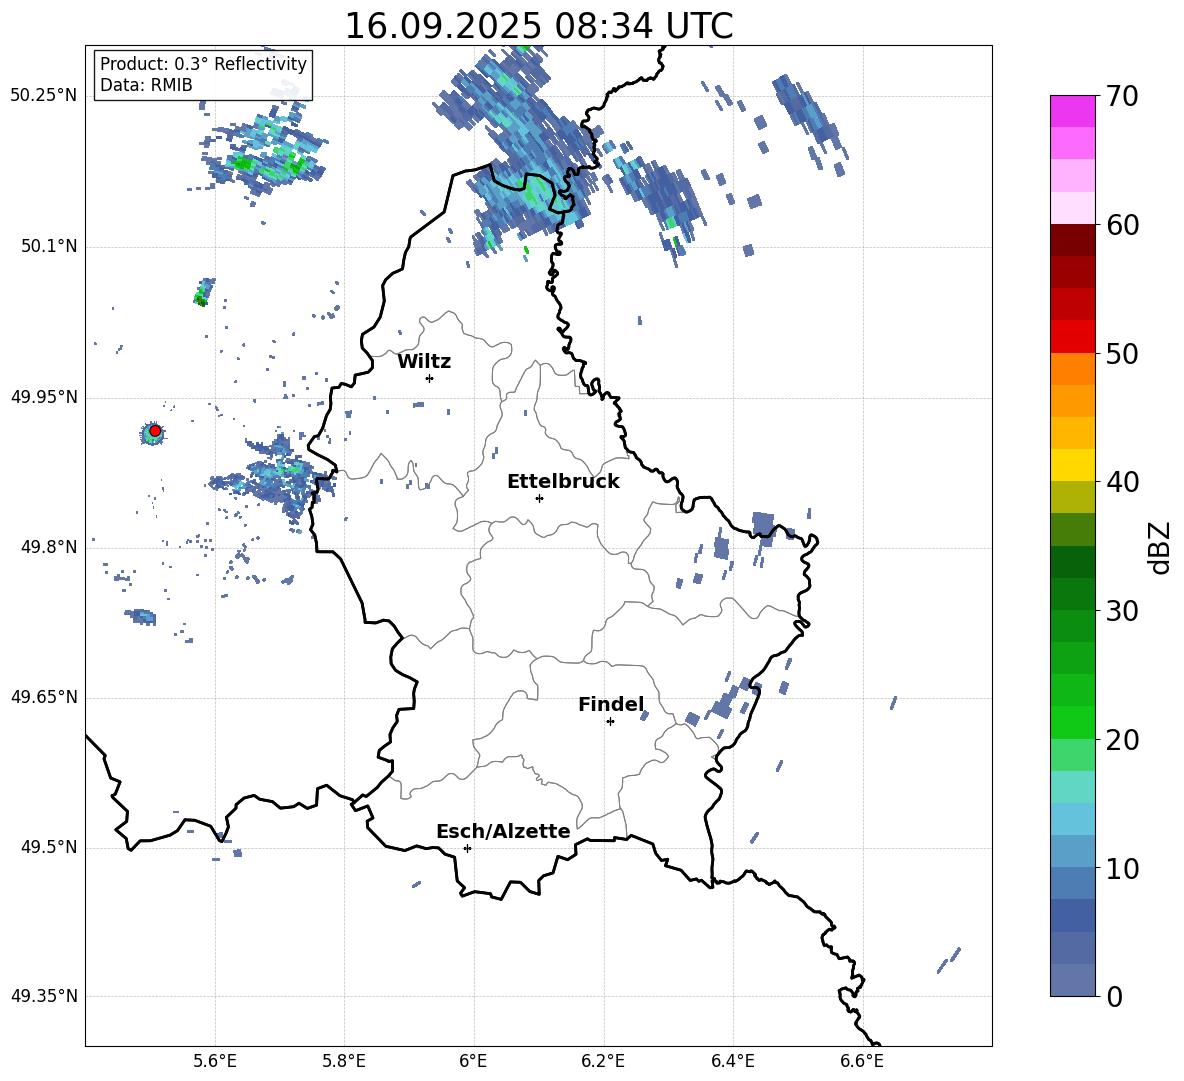Click the Findel city label
Image resolution: width=1184 pixels, height=1081 pixels.
tap(611, 704)
